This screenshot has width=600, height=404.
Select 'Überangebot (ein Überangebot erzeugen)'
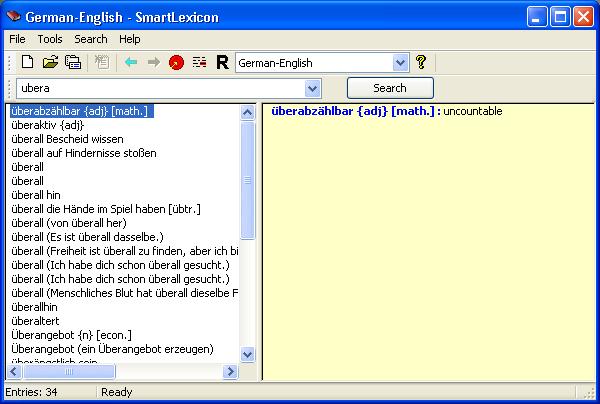pos(112,349)
